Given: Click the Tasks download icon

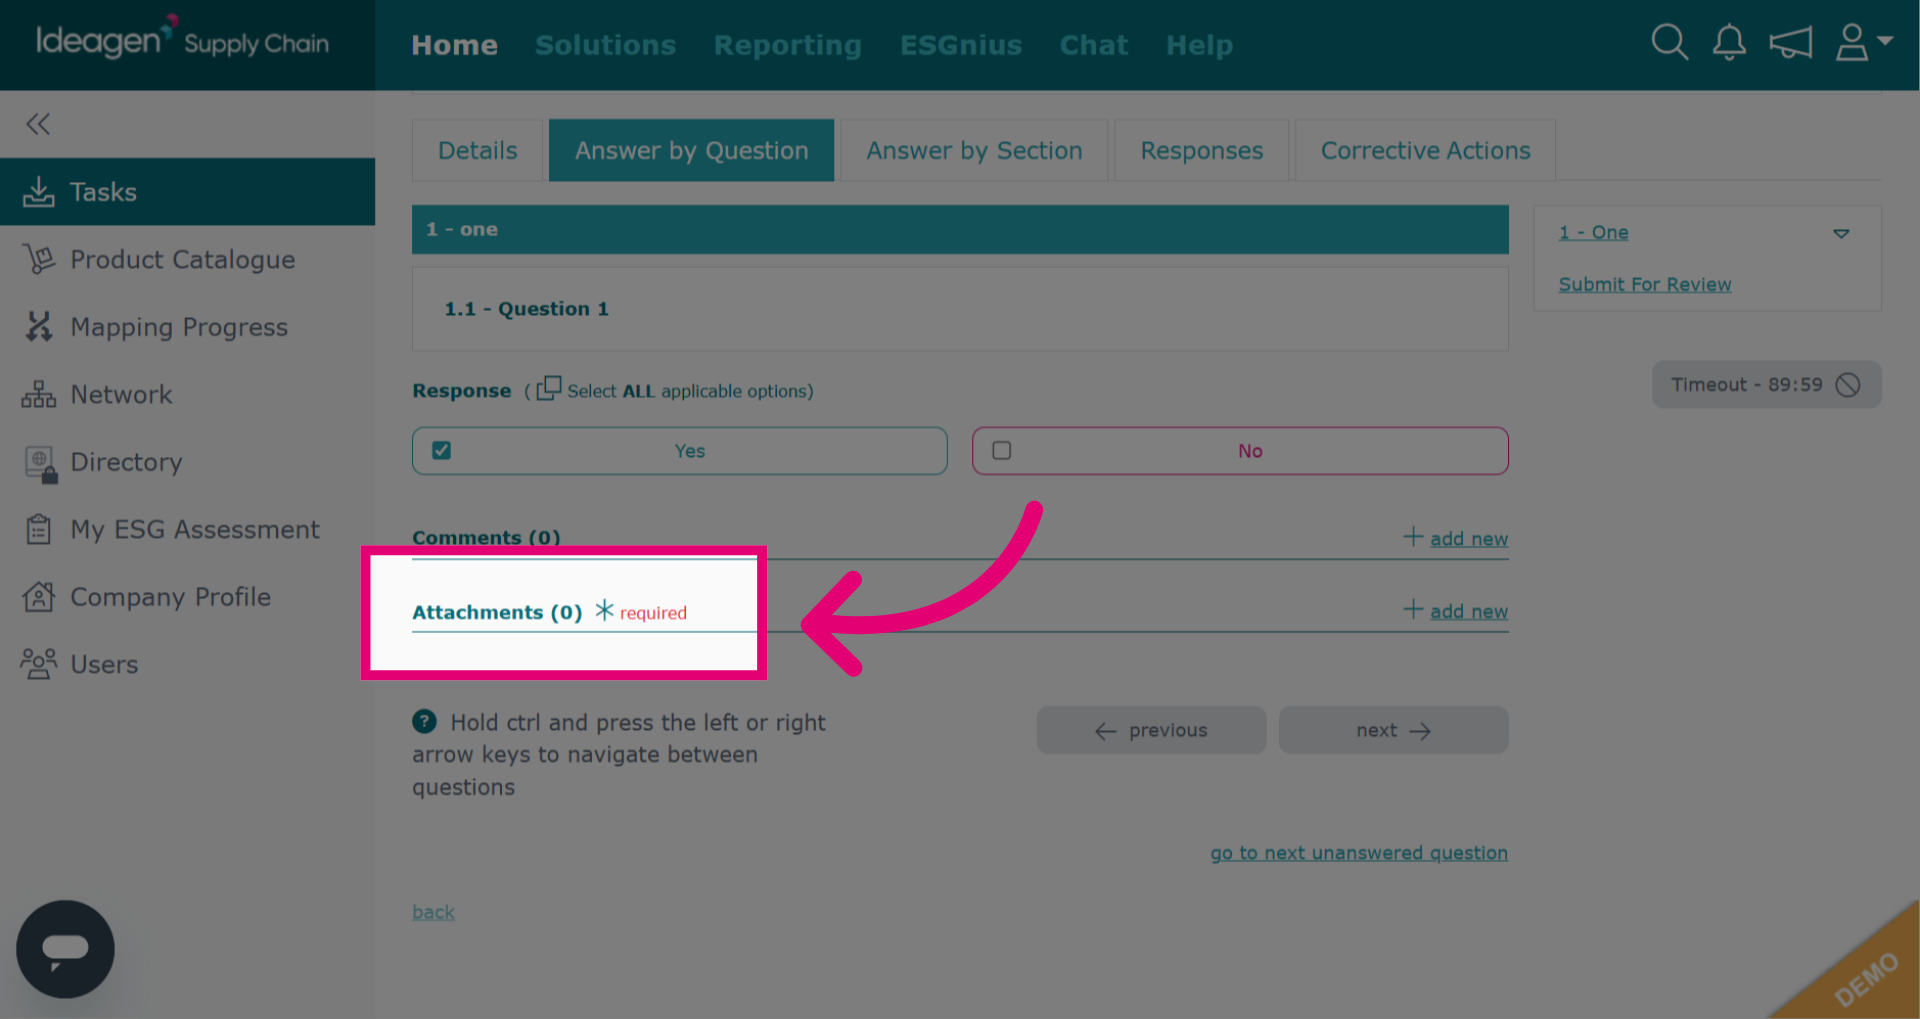Looking at the screenshot, I should pyautogui.click(x=38, y=192).
